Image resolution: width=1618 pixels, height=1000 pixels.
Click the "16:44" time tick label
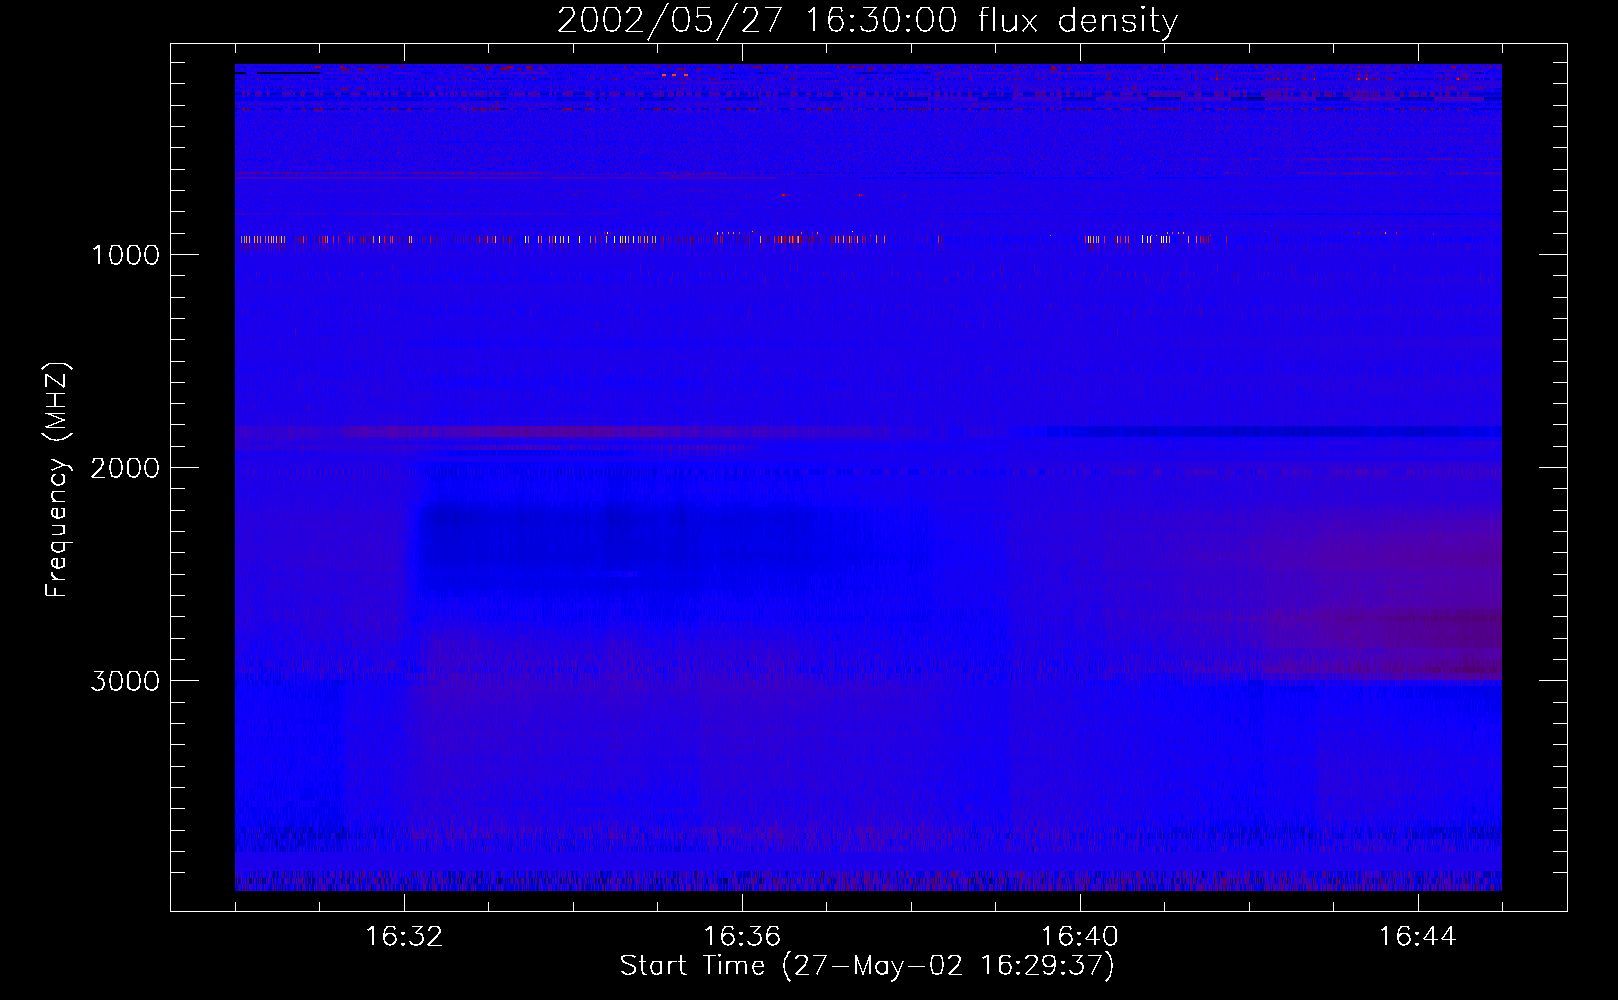[1418, 937]
